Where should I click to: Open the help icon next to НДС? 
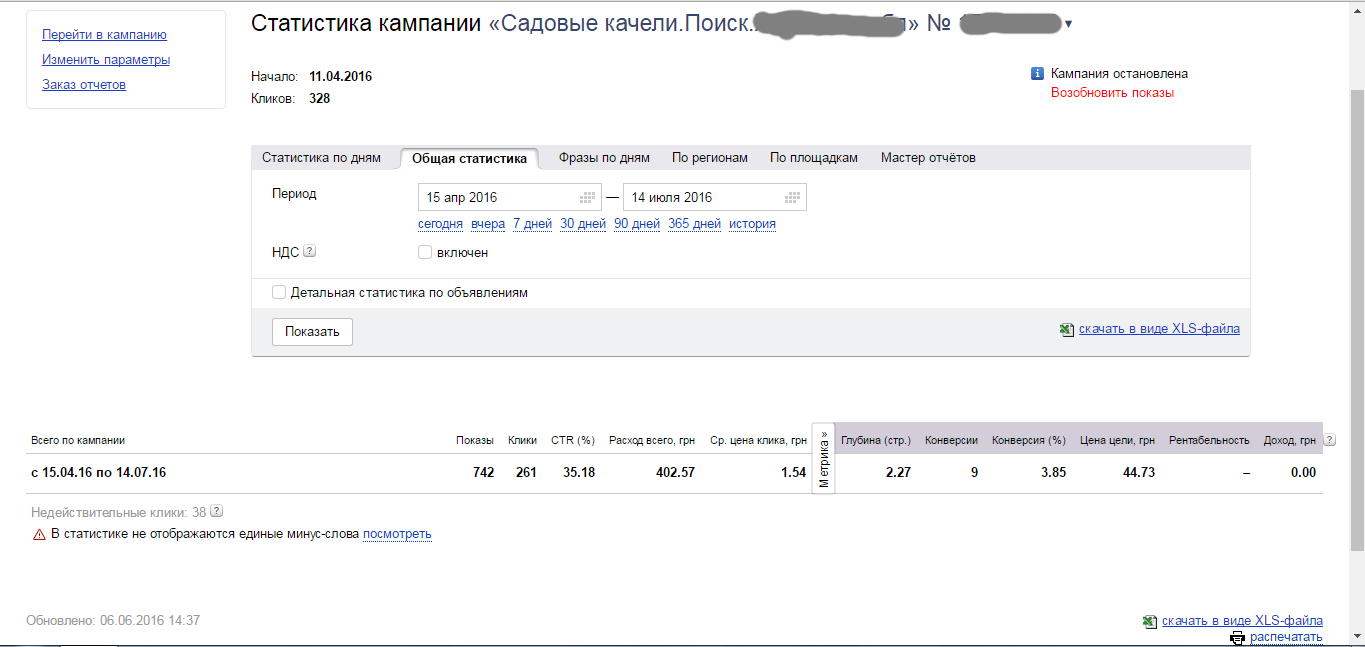[310, 251]
